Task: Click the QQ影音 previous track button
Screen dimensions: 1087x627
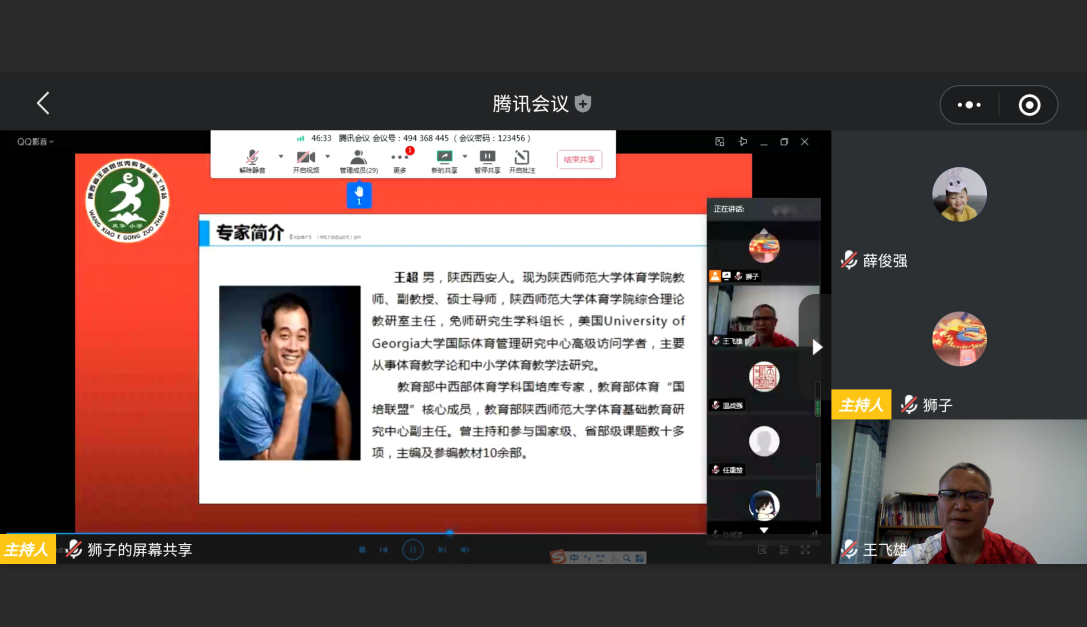Action: 384,550
